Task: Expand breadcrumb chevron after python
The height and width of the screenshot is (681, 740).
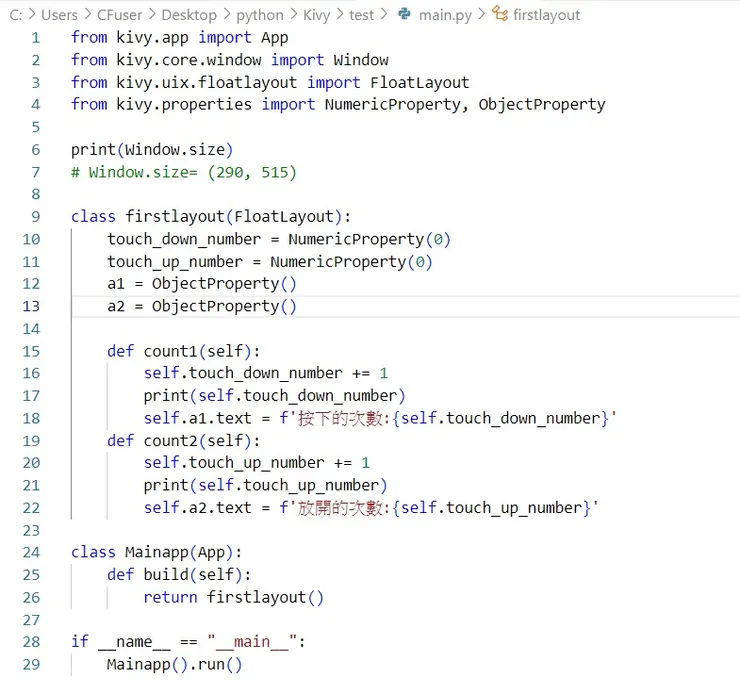Action: point(294,14)
